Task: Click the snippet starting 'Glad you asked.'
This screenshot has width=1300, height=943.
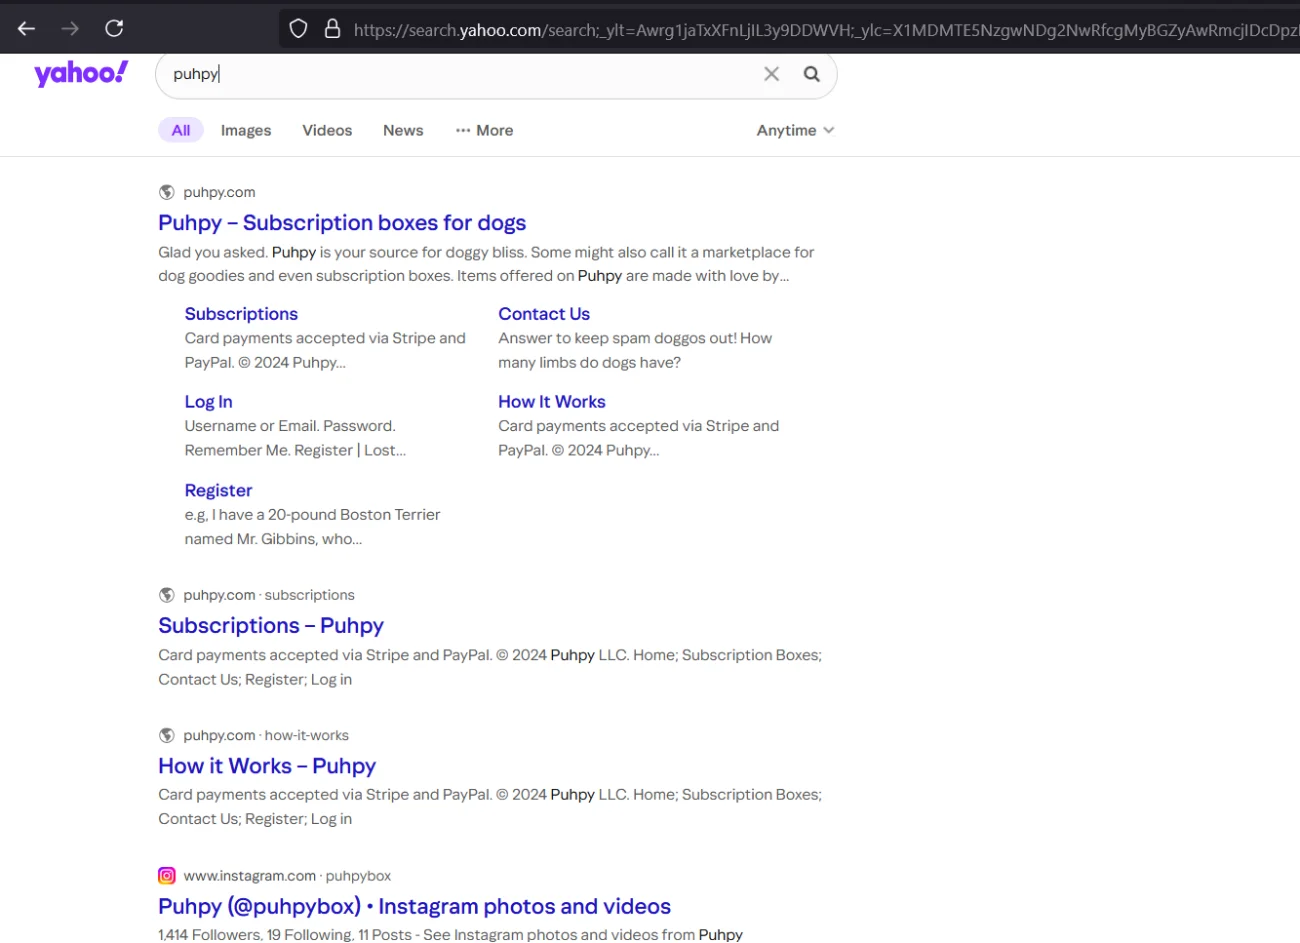Action: pos(486,264)
